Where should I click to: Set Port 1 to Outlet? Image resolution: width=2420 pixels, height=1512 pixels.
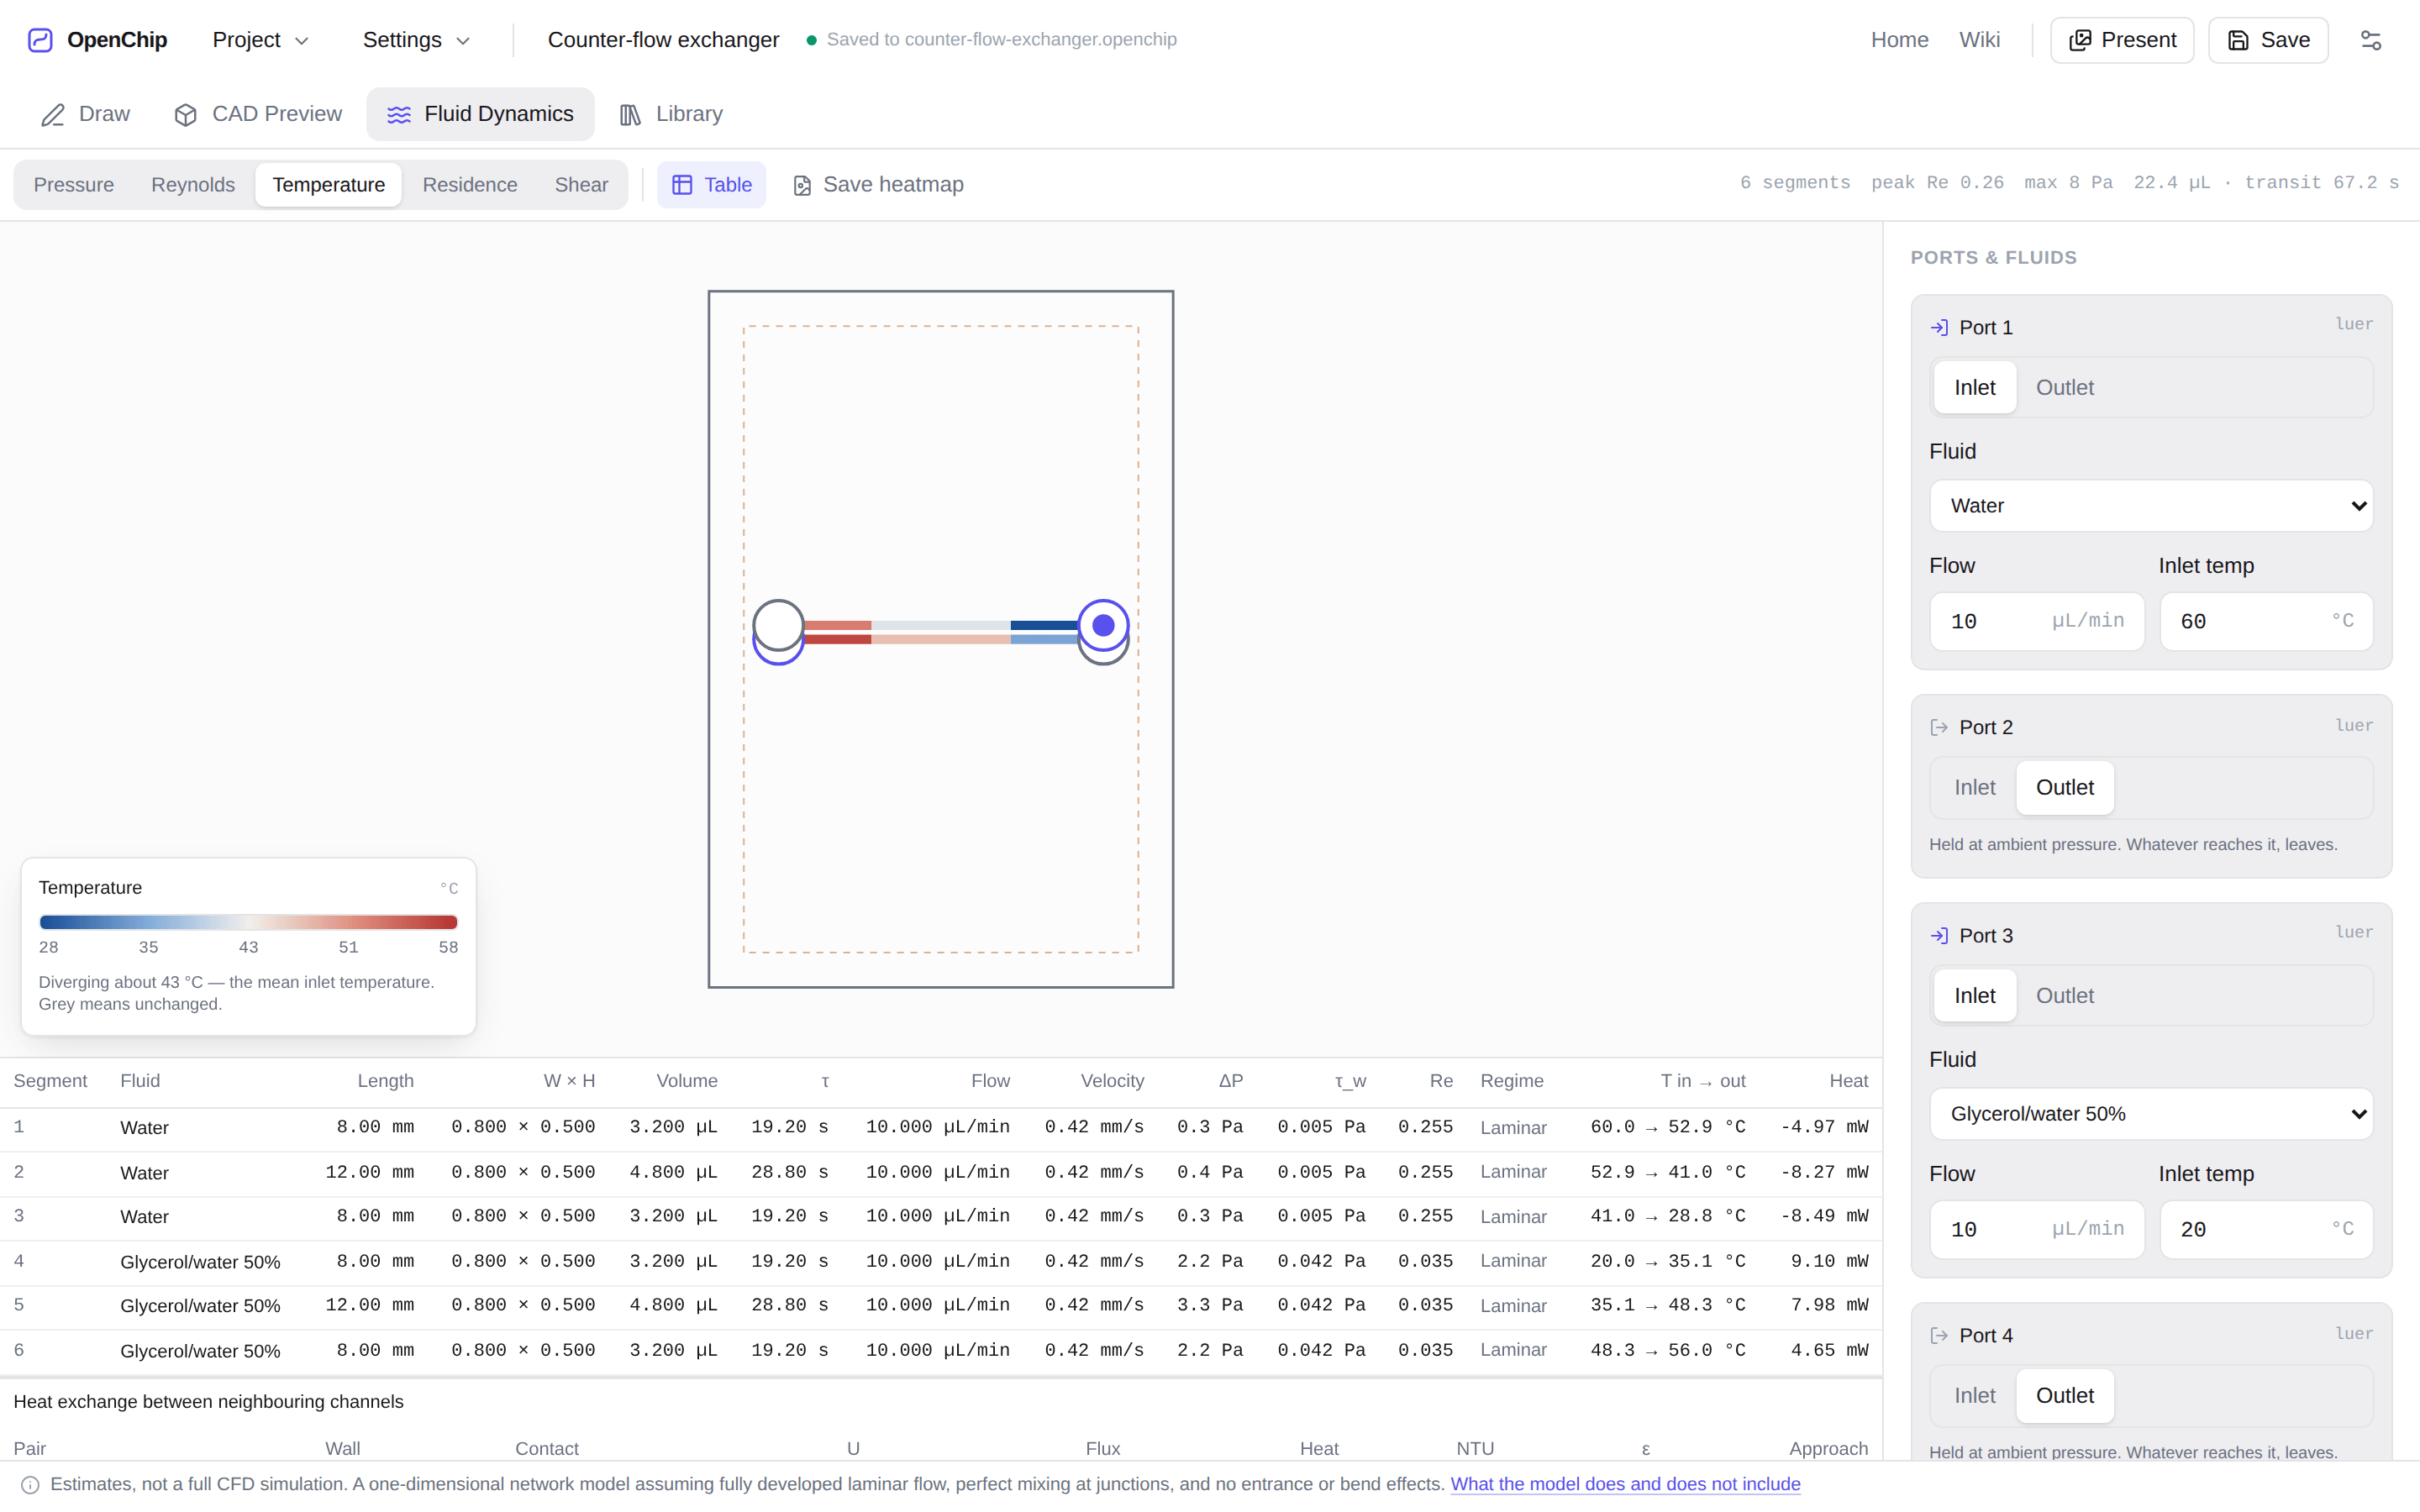click(x=2064, y=388)
